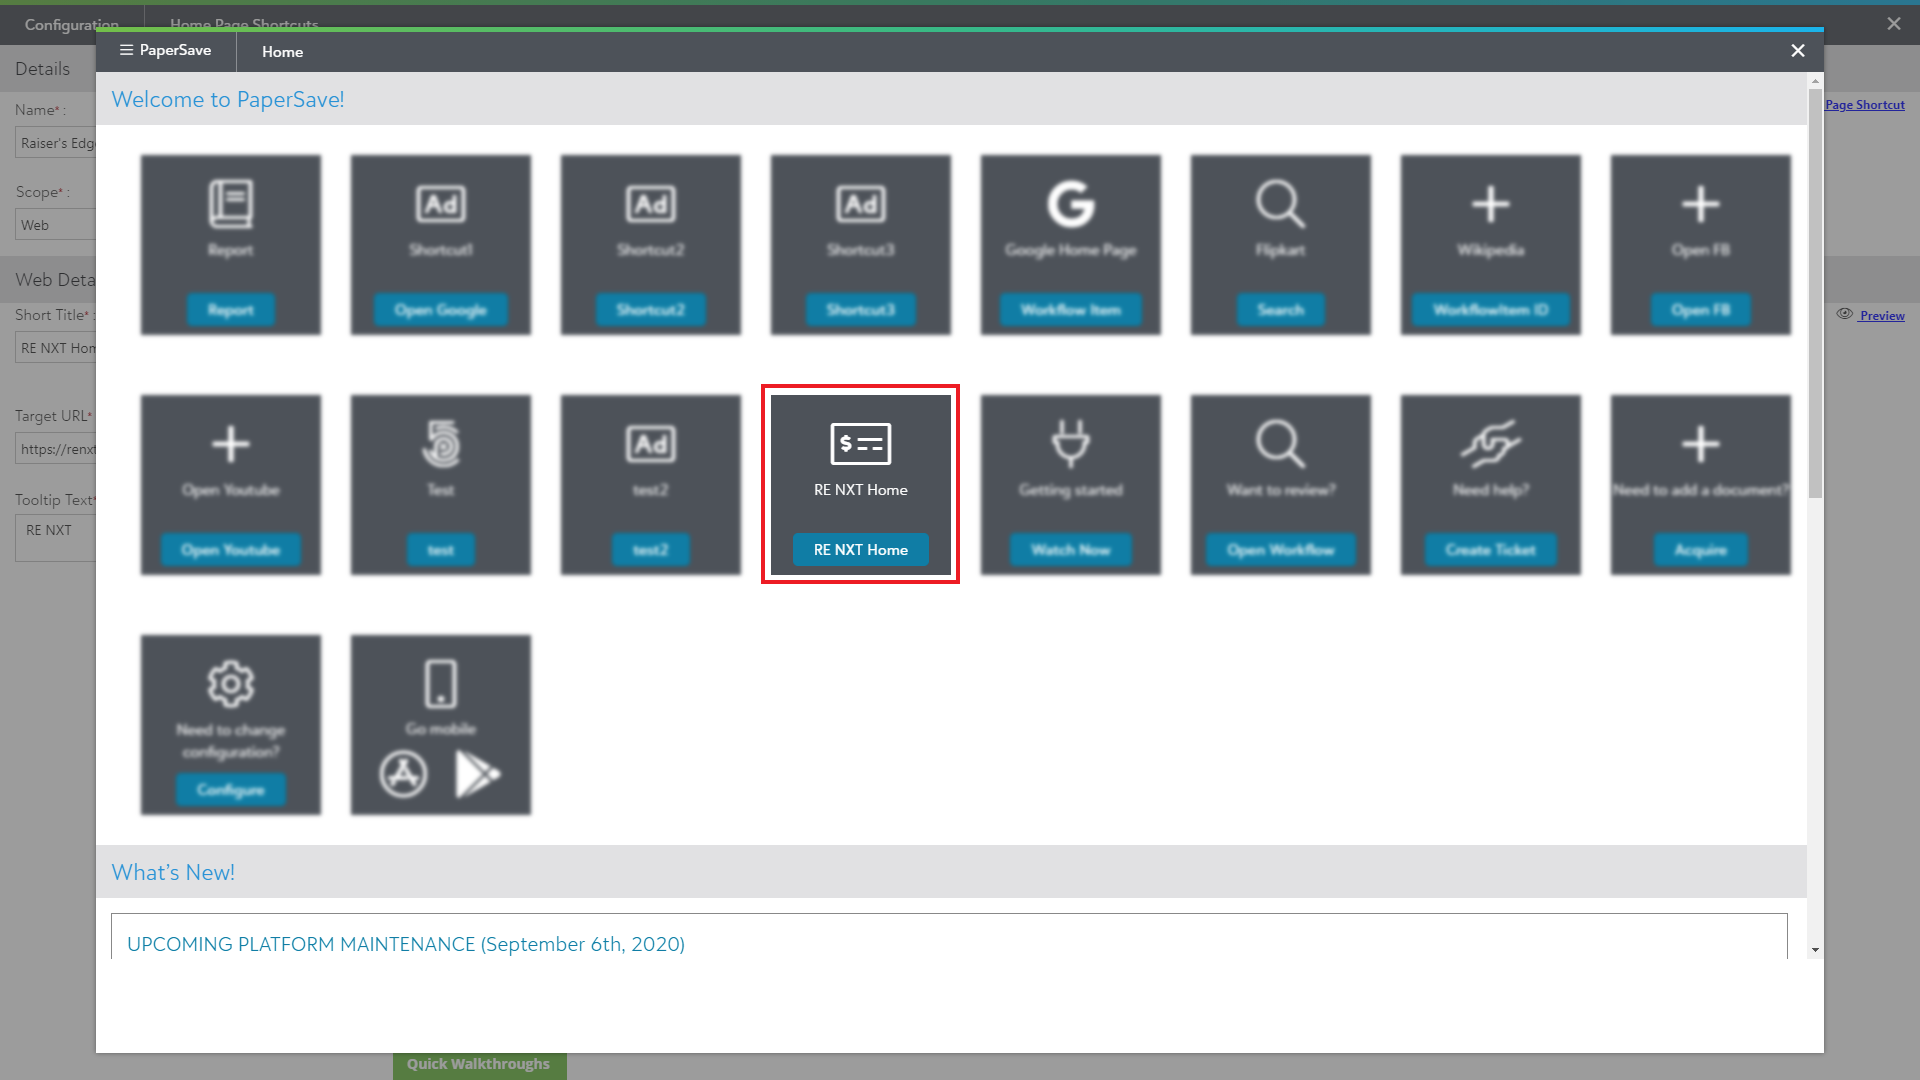Open the Upcoming Platform Maintenance announcement
Image resolution: width=1920 pixels, height=1080 pixels.
[x=405, y=944]
